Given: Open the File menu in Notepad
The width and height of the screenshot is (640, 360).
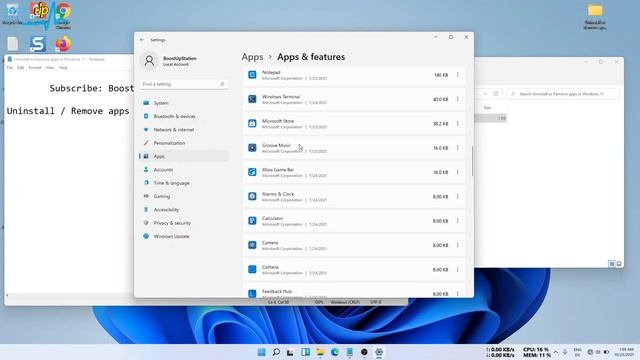Looking at the screenshot, I should [x=10, y=68].
